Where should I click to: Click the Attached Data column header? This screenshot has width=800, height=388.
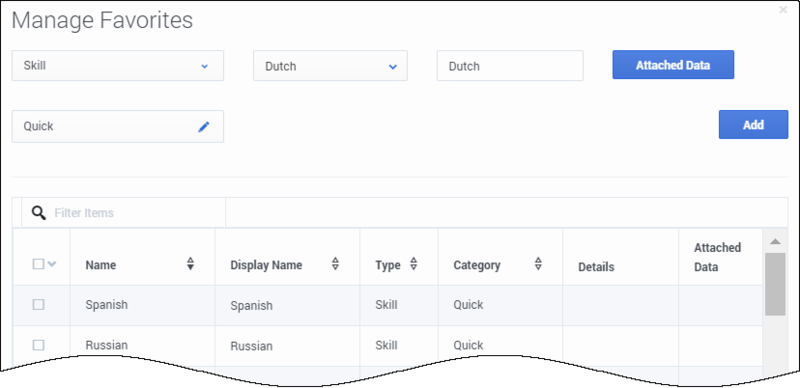tap(717, 257)
